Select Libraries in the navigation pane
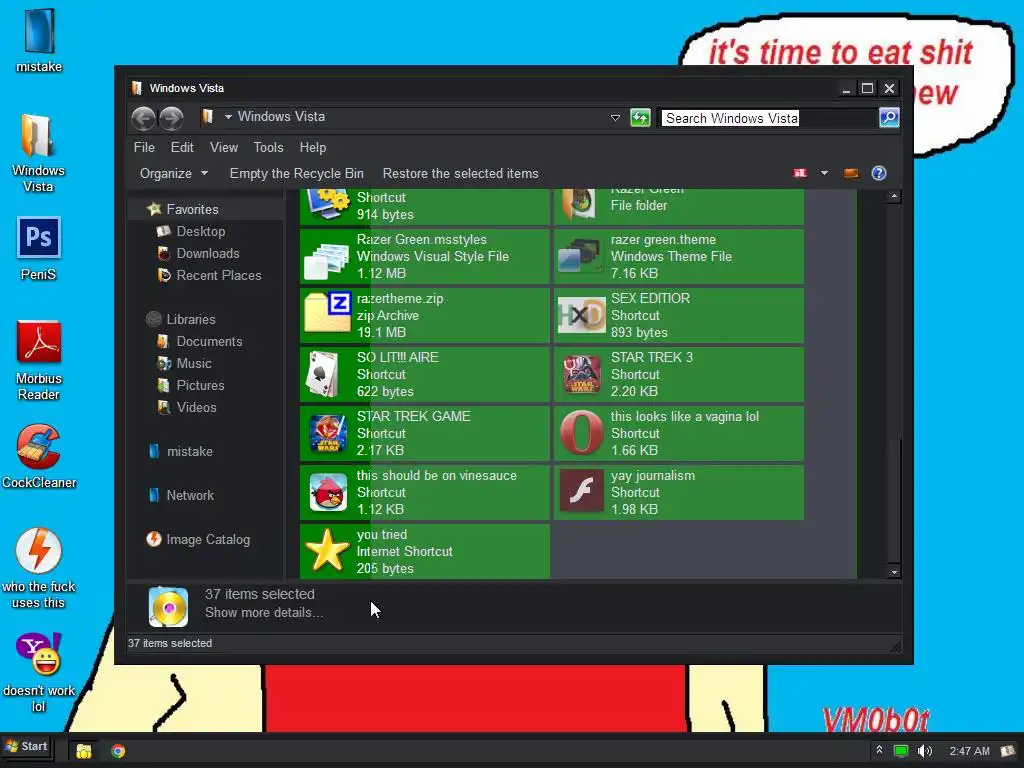The height and width of the screenshot is (768, 1024). pyautogui.click(x=191, y=319)
